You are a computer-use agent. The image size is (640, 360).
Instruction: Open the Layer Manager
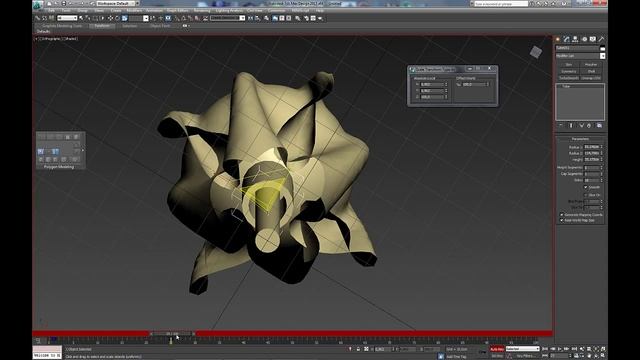[266, 18]
